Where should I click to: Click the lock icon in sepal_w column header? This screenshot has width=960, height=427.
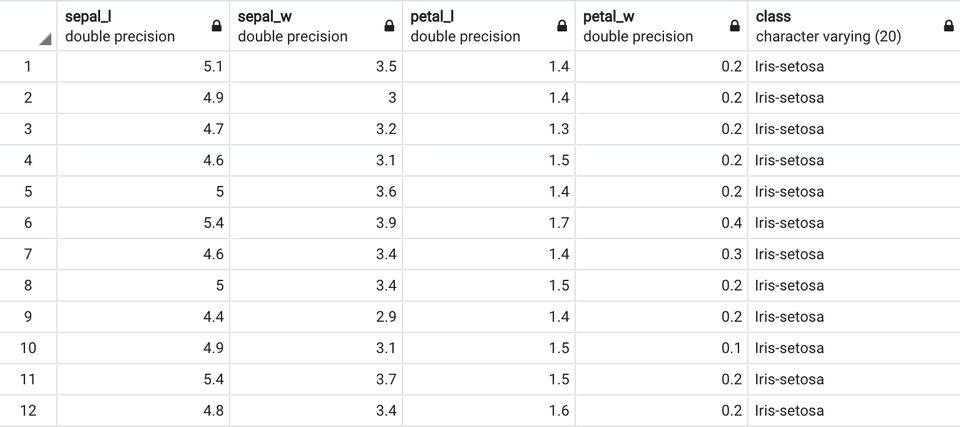[390, 27]
